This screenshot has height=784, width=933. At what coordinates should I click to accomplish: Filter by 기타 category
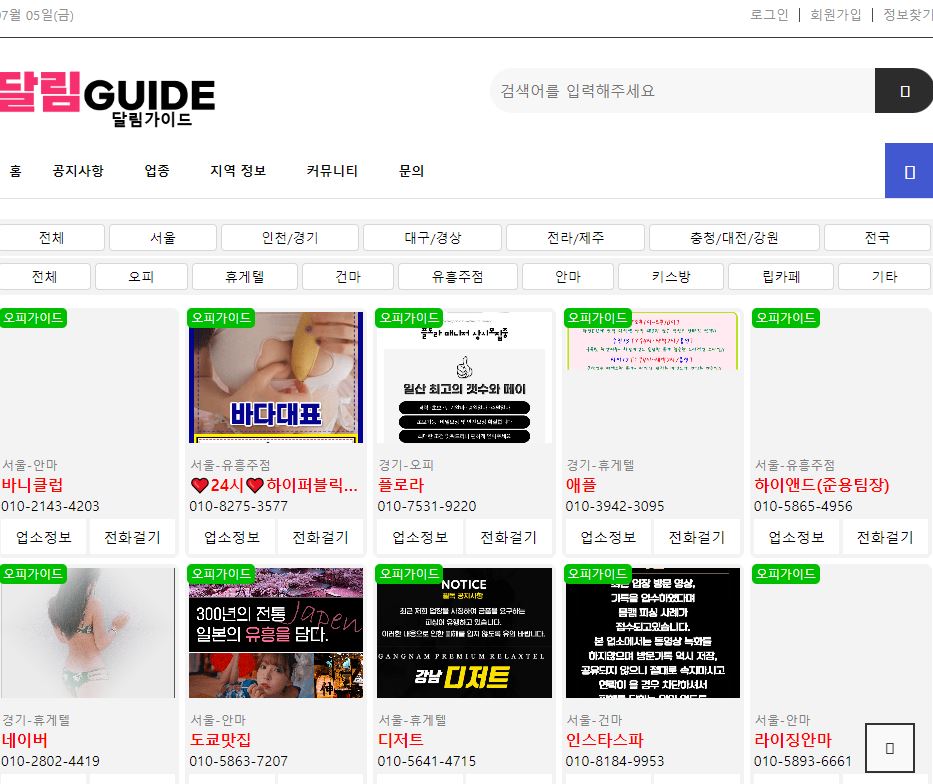(884, 277)
